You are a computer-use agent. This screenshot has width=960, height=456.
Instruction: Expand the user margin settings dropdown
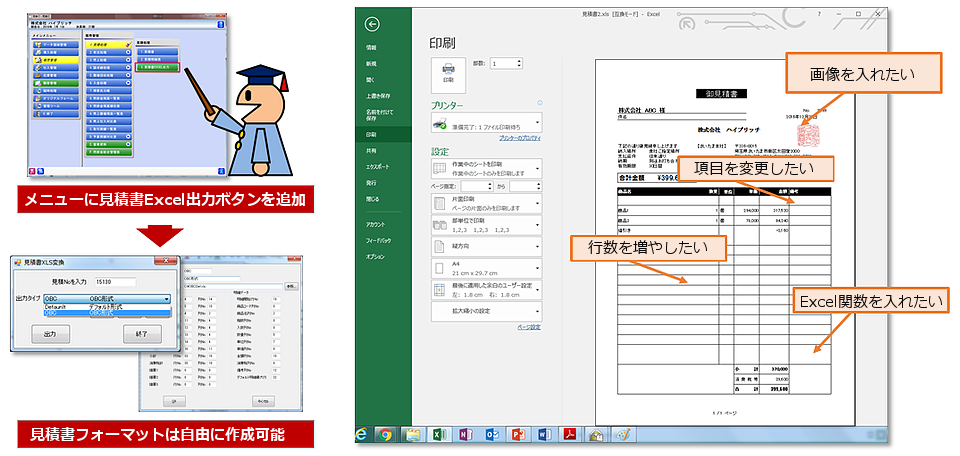coord(487,290)
